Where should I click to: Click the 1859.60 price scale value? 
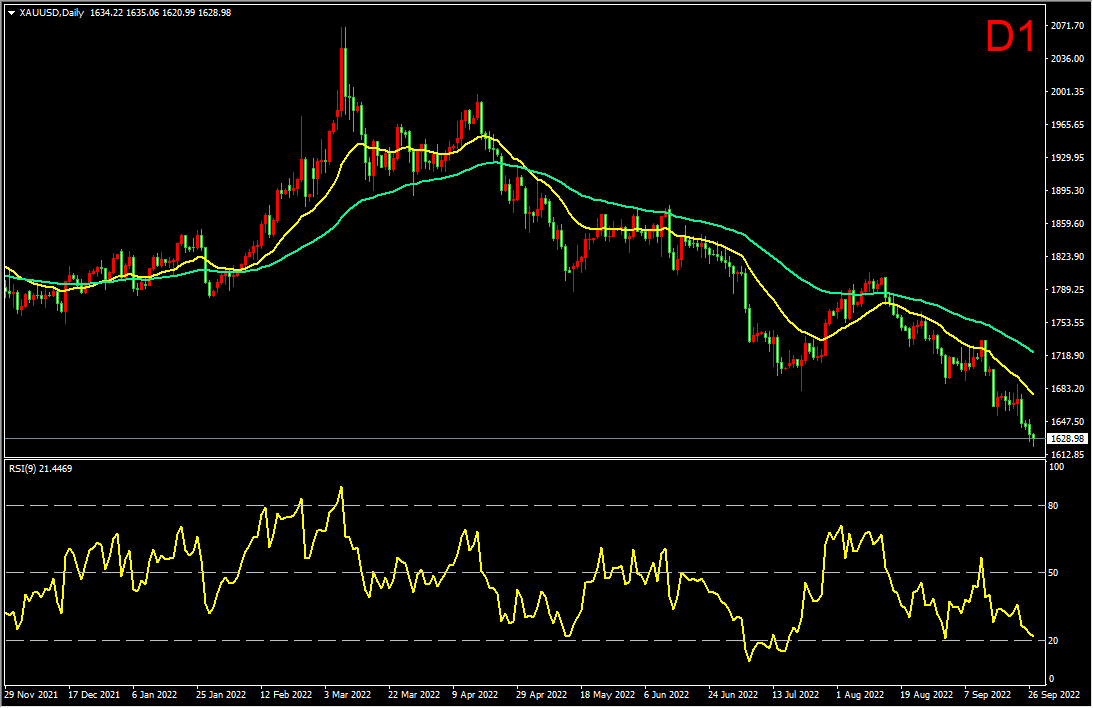pyautogui.click(x=1067, y=224)
